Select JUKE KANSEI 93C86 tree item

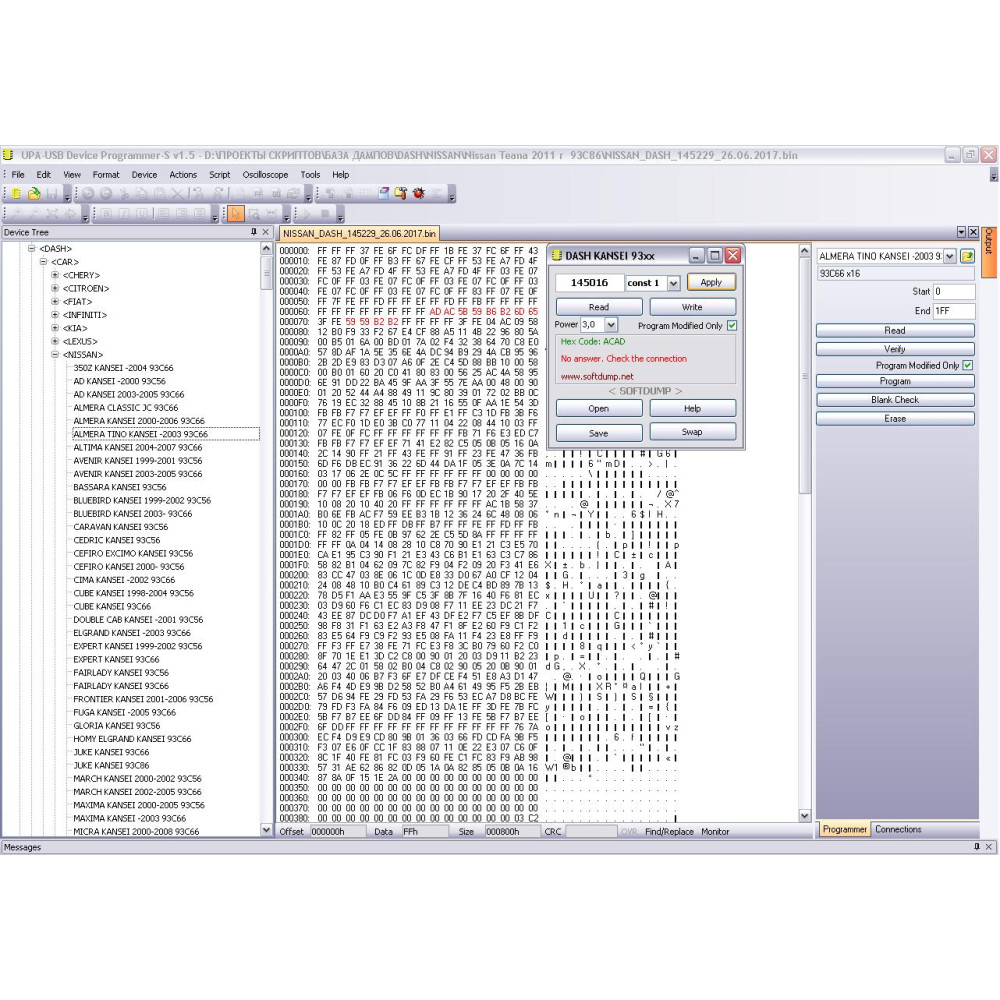[111, 765]
